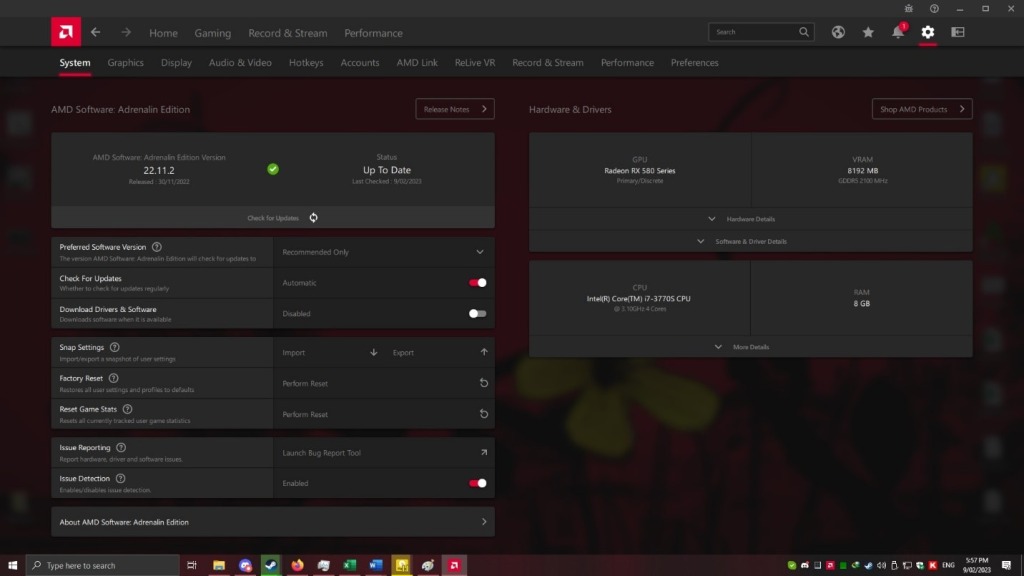This screenshot has width=1024, height=576.
Task: Expand Software & Driver Details section
Action: (750, 241)
